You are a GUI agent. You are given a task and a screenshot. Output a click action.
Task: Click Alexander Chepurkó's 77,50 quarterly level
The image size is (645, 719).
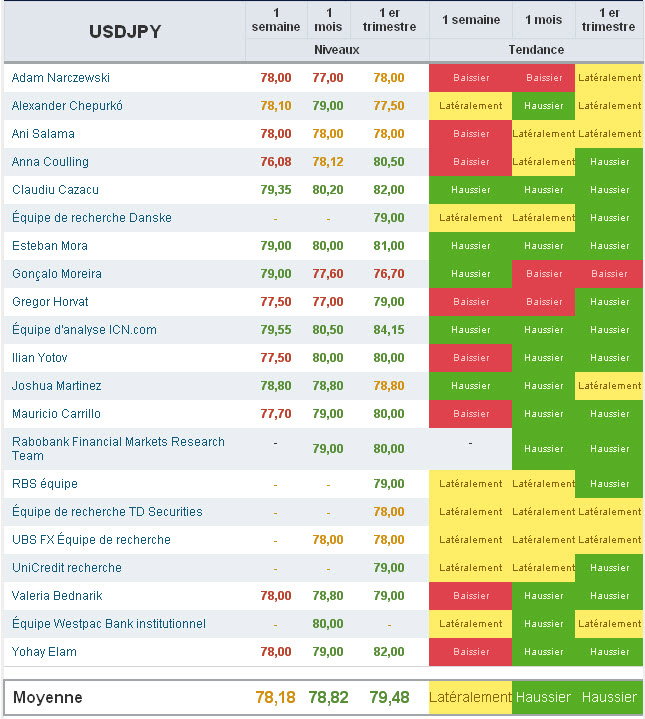pos(389,105)
